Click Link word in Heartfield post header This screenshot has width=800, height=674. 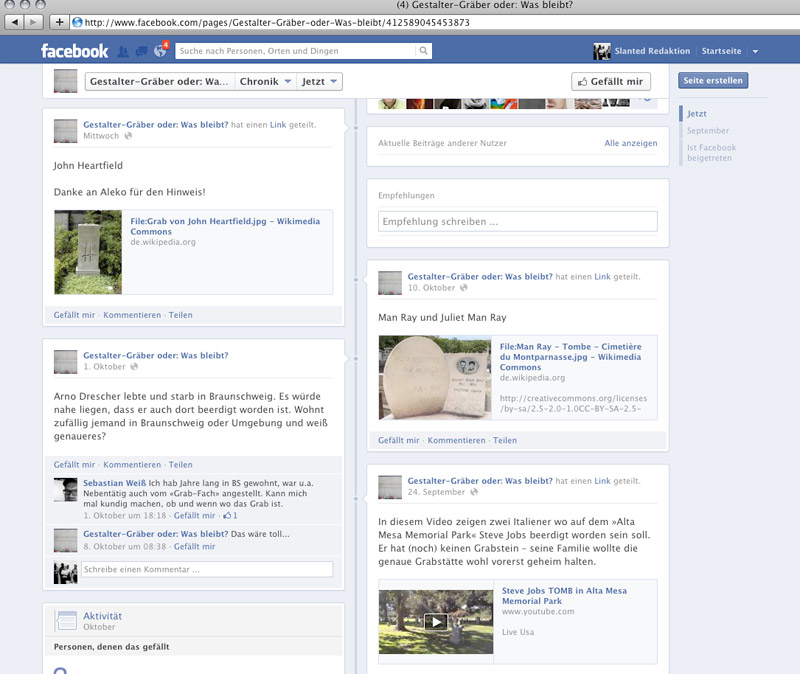[x=278, y=124]
